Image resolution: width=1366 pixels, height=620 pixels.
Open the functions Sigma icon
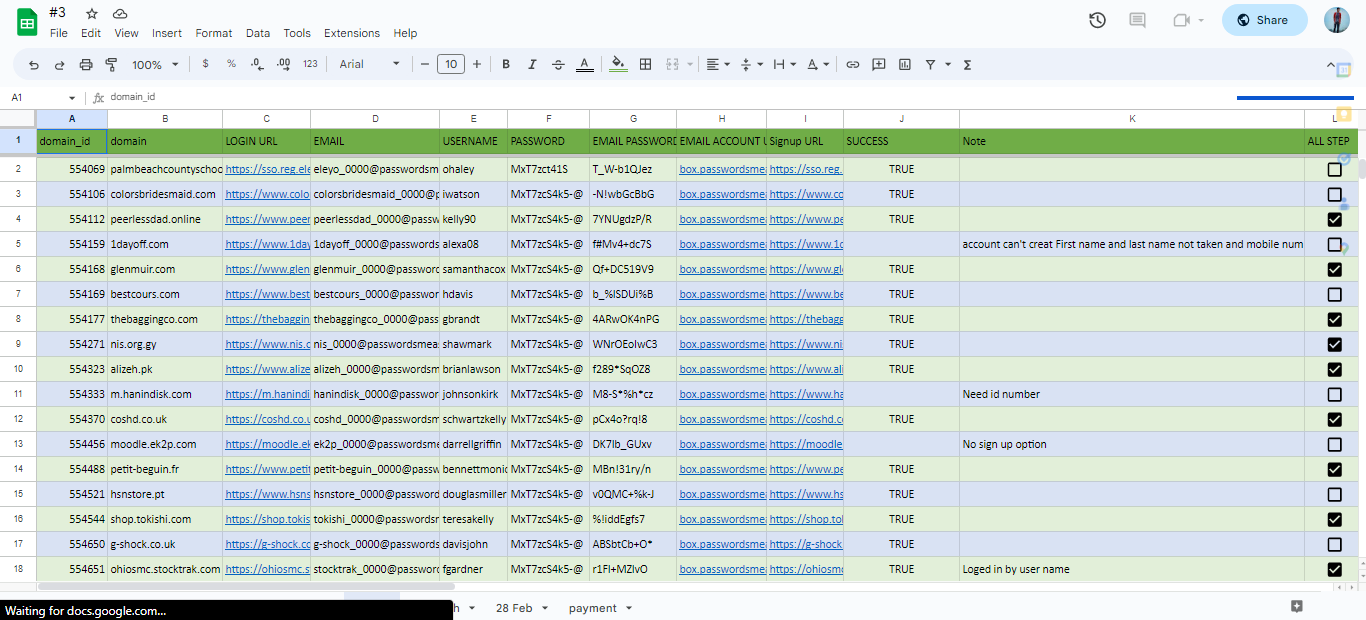click(966, 64)
